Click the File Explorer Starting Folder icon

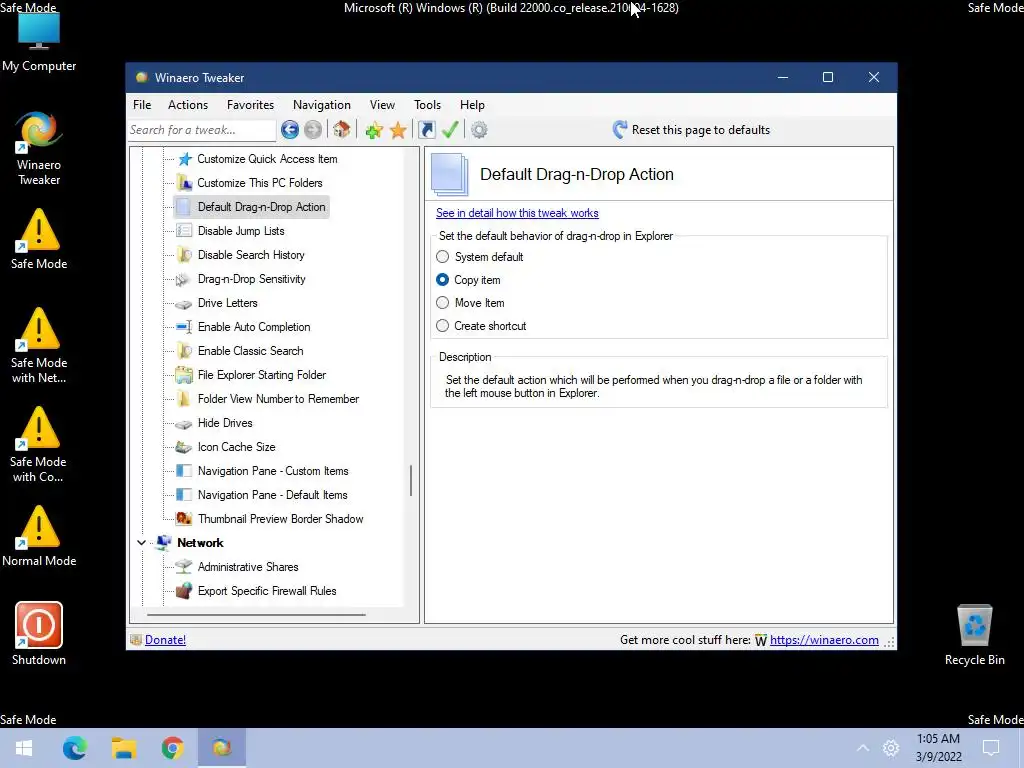tap(184, 375)
